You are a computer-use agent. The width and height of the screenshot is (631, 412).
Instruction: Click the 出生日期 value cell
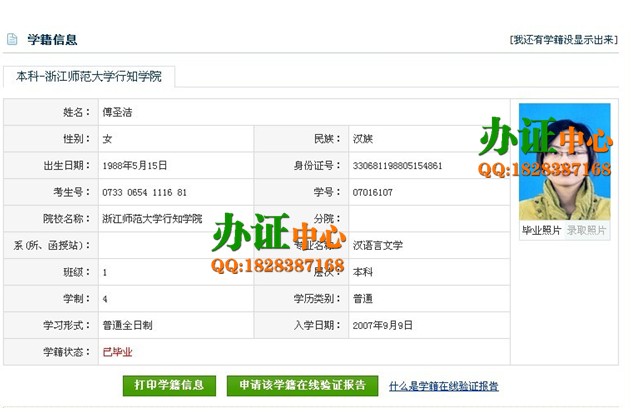coord(135,166)
